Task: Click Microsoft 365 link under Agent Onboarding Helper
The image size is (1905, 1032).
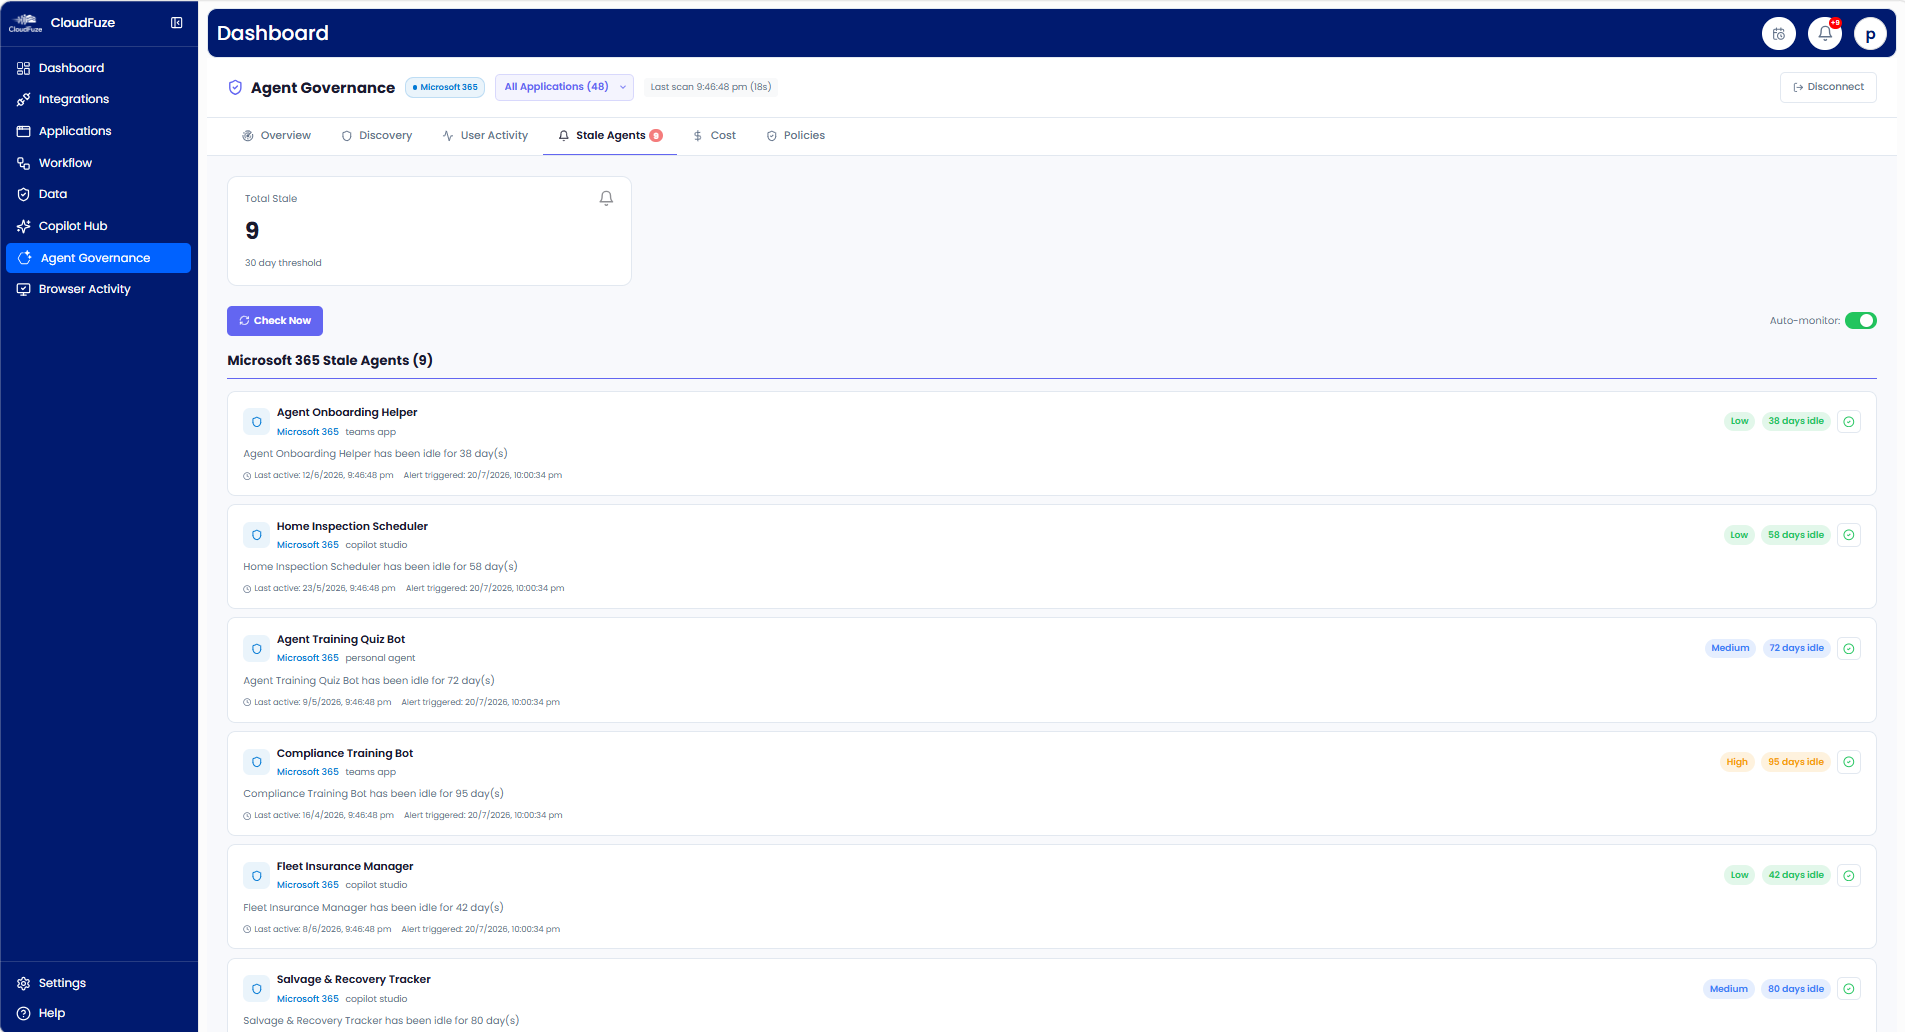Action: (308, 432)
